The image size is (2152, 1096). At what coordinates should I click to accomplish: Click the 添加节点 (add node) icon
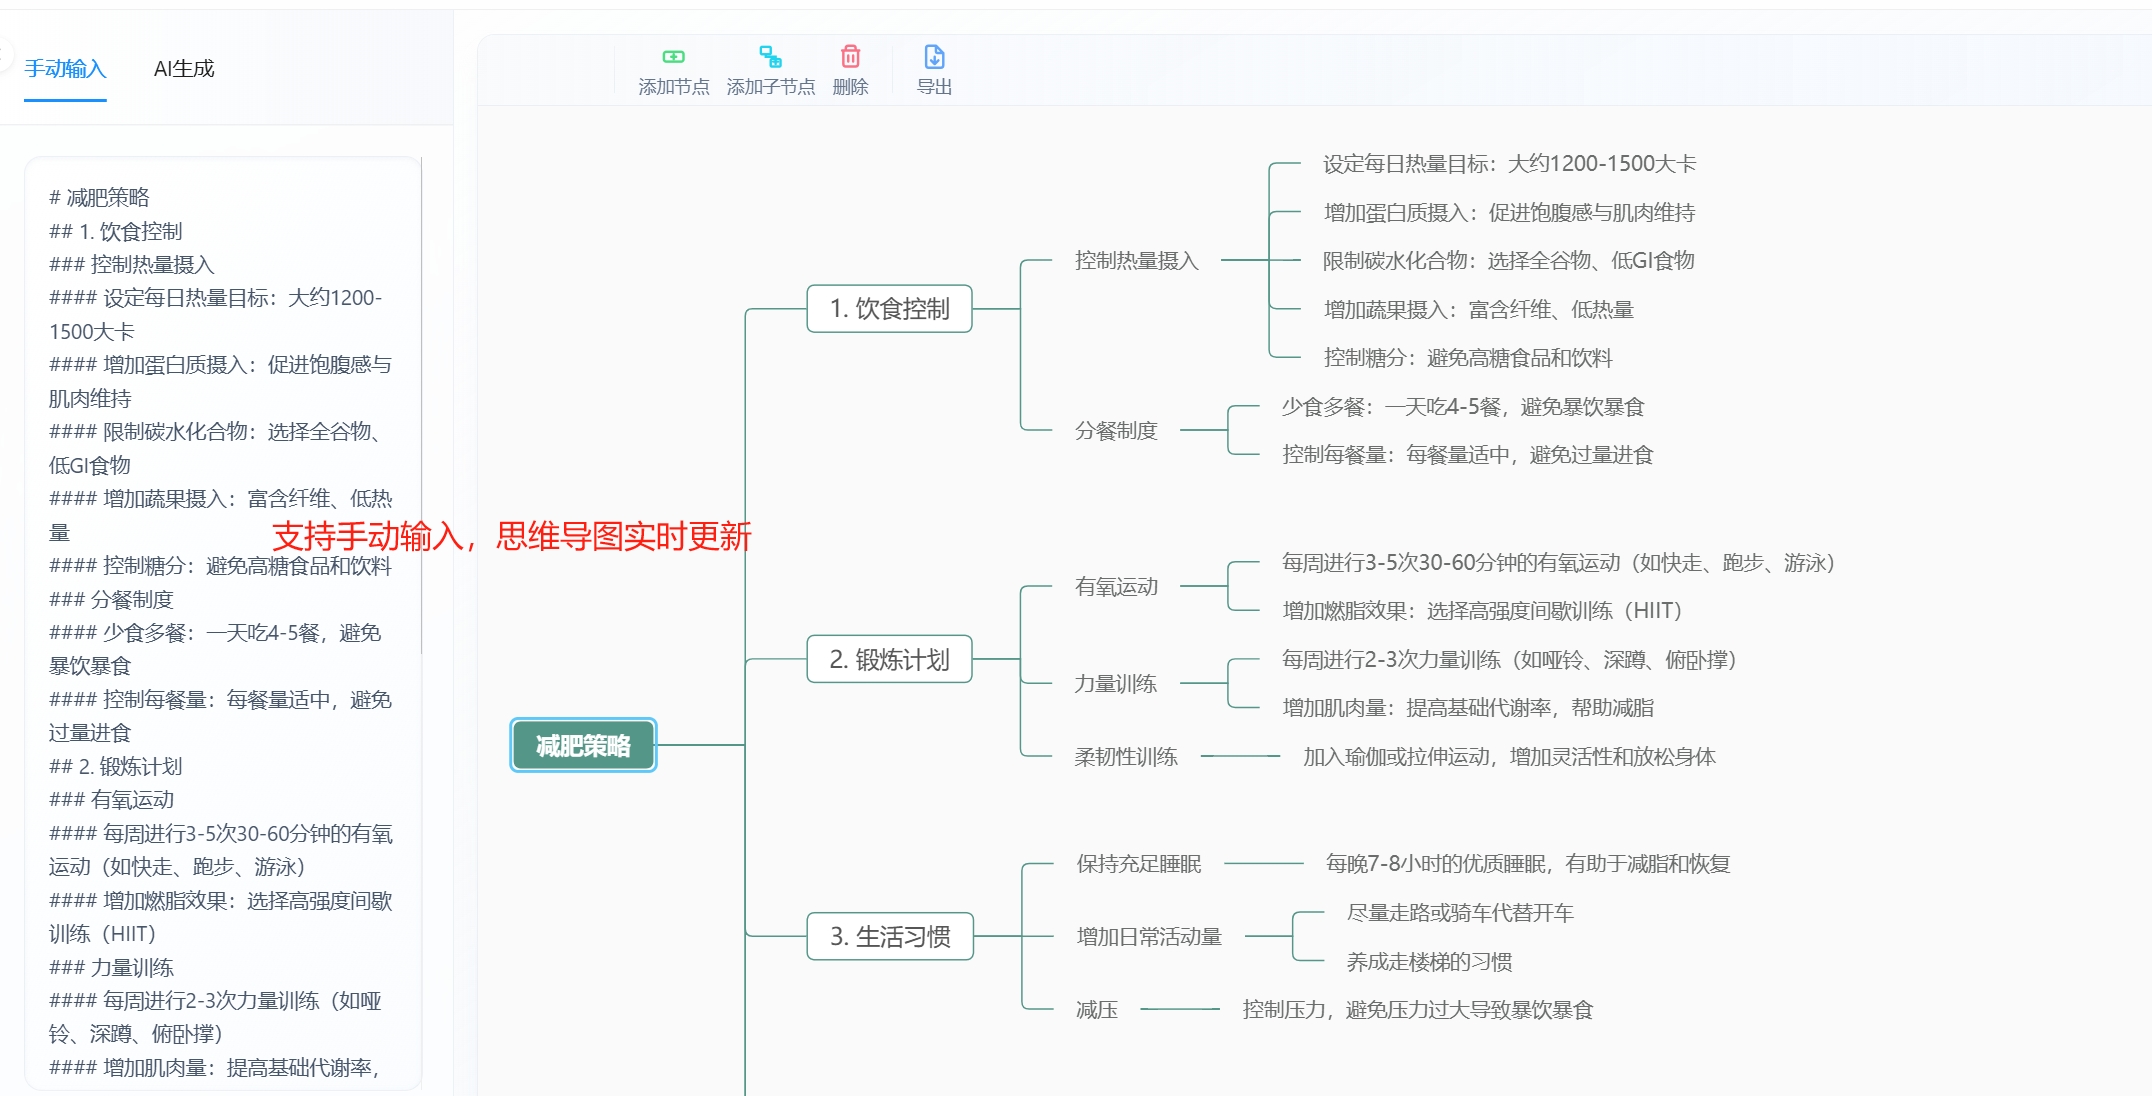674,57
